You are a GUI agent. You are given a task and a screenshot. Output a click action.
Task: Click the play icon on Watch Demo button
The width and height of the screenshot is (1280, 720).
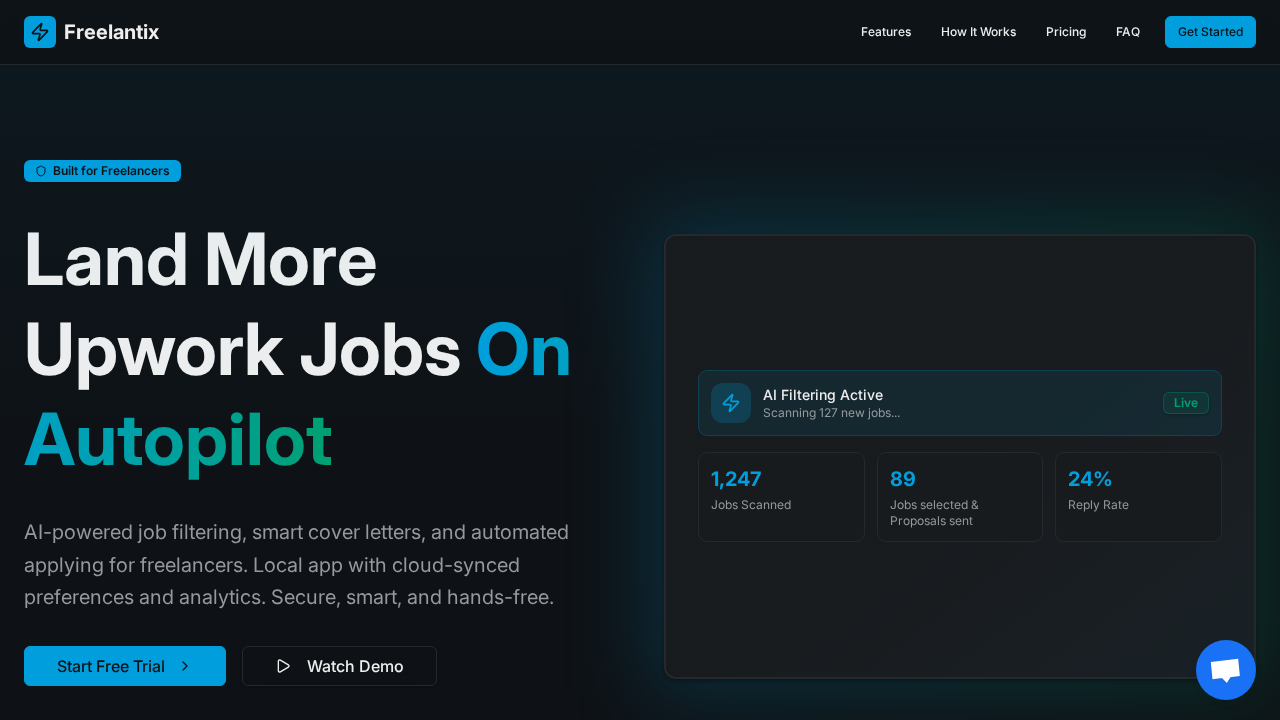[x=283, y=666]
